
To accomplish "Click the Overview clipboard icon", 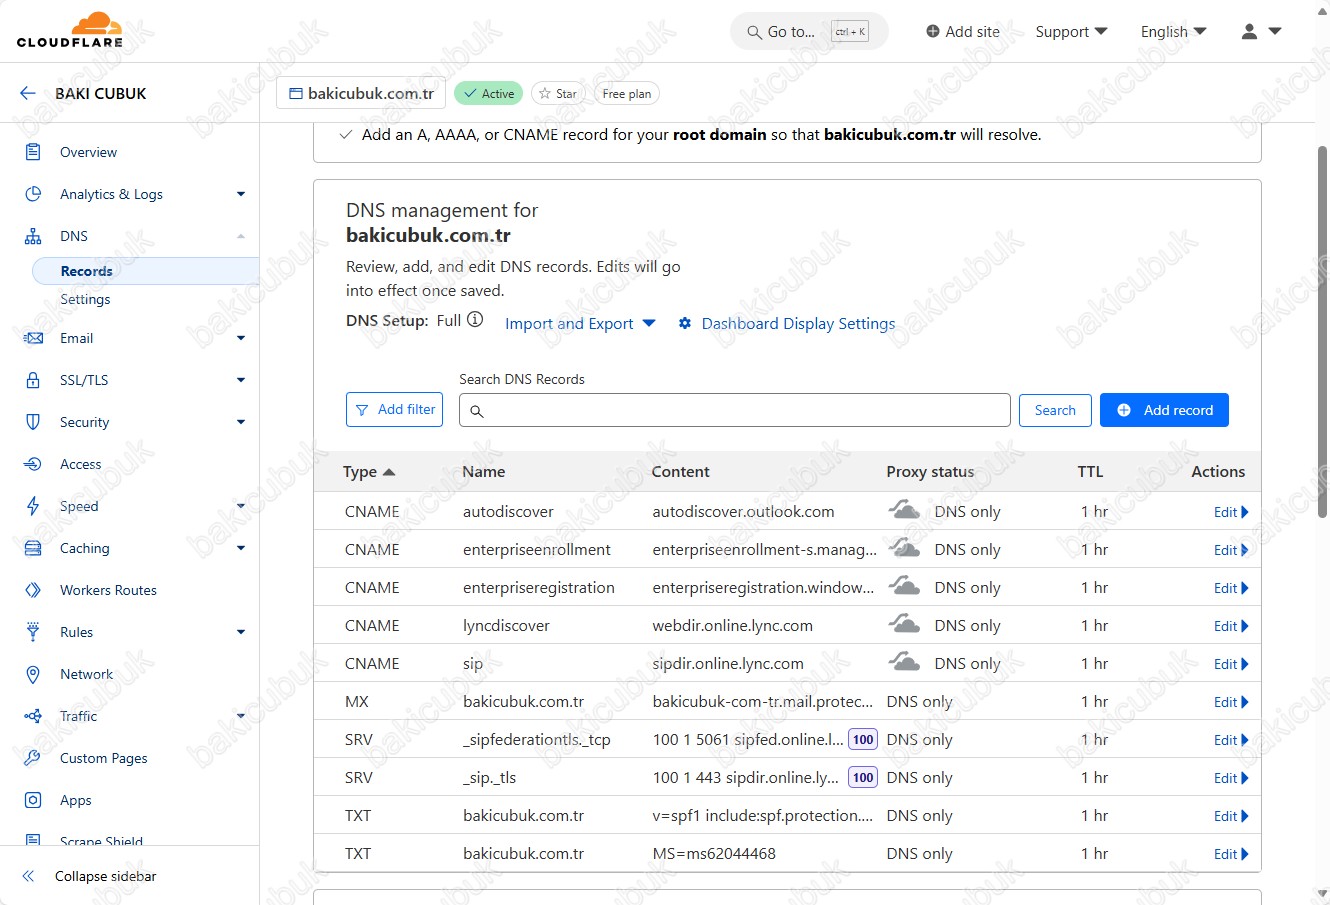I will coord(33,152).
